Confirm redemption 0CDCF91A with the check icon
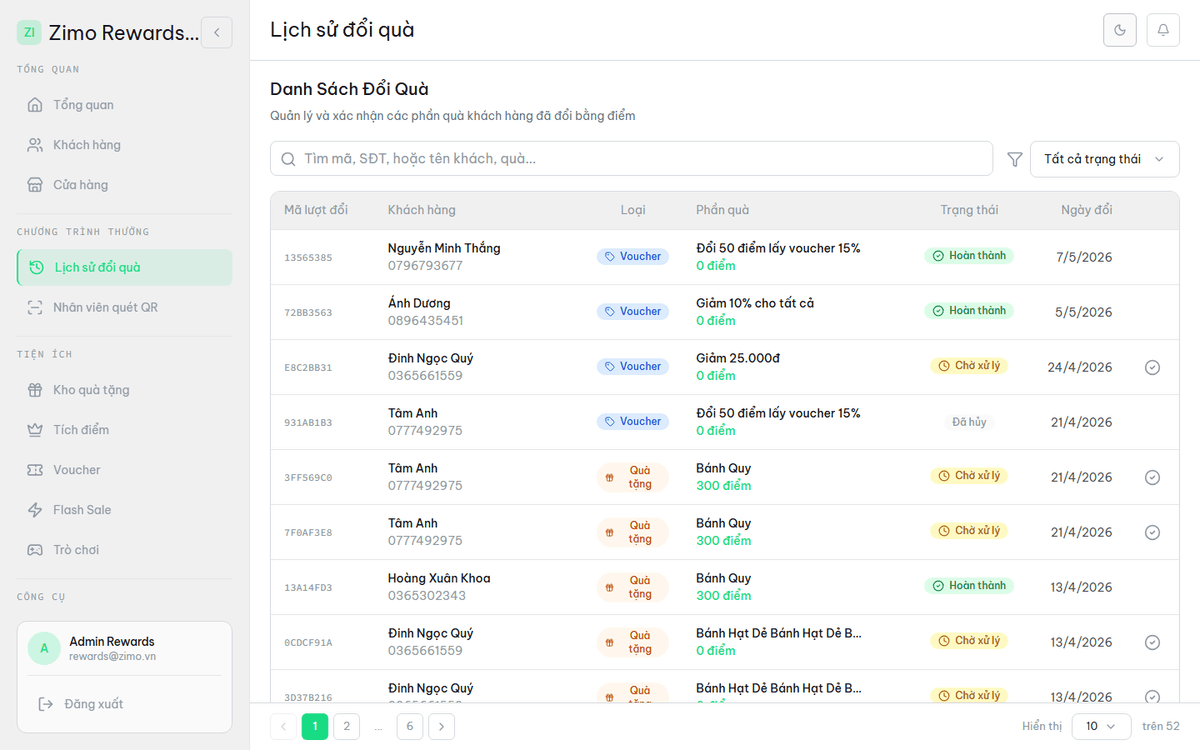1200x750 pixels. [1152, 642]
